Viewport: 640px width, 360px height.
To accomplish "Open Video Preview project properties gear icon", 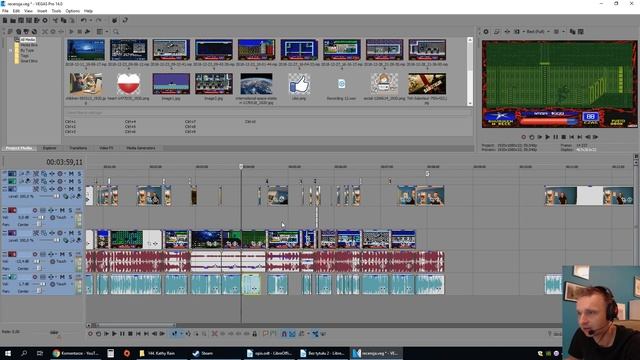I will pos(486,31).
